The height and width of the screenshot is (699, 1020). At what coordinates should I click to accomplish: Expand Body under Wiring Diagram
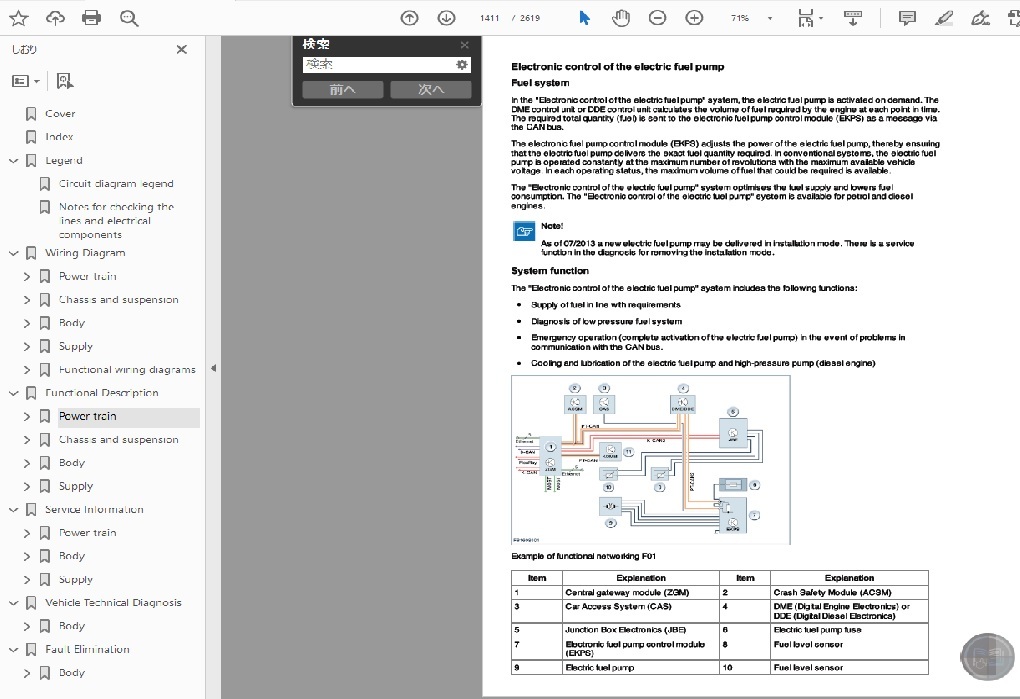(27, 323)
